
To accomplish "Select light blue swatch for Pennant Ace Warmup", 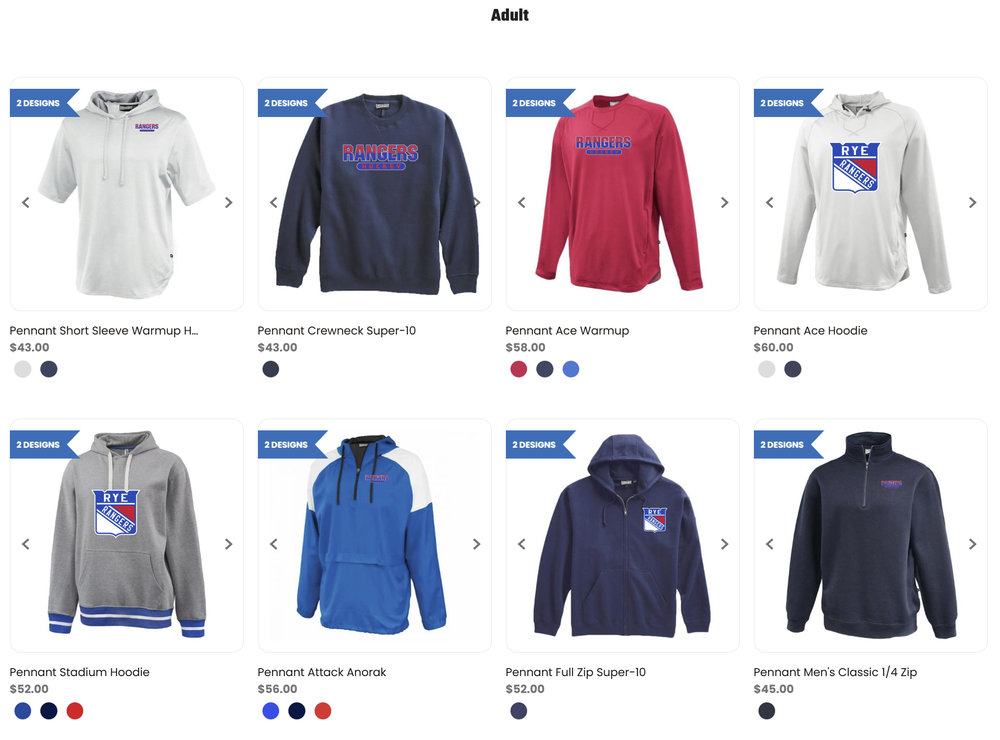I will click(571, 369).
